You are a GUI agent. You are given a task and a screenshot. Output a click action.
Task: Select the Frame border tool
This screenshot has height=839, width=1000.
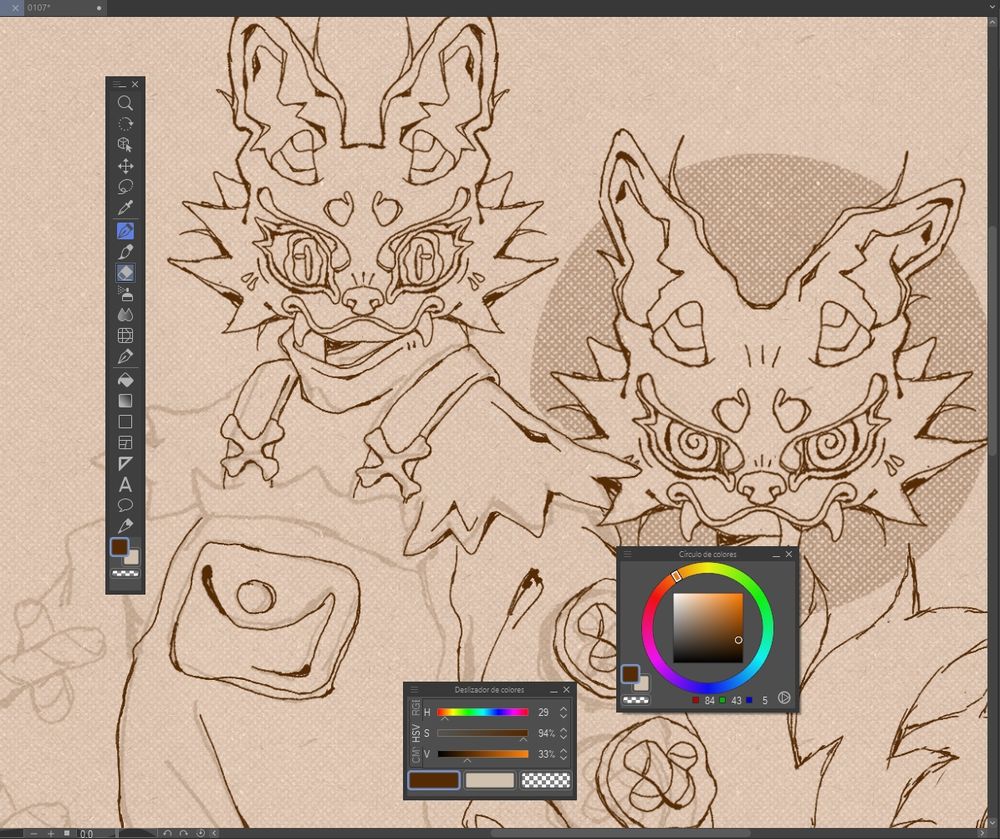[x=125, y=442]
